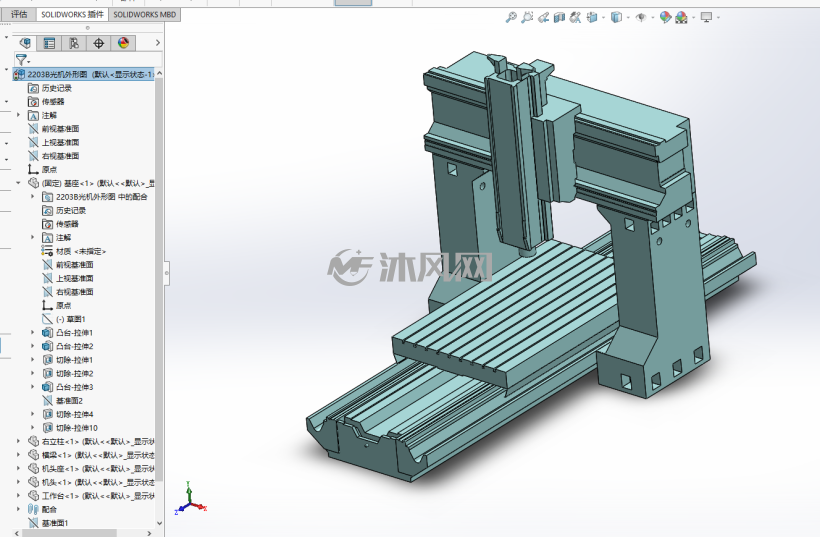Expand the 凸台-拉伸1 feature
This screenshot has width=820, height=537.
point(32,333)
